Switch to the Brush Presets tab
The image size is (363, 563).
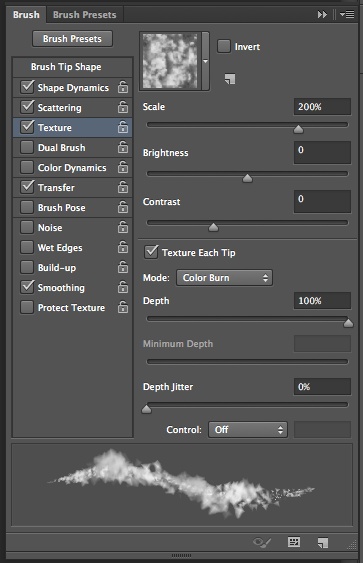pyautogui.click(x=85, y=15)
